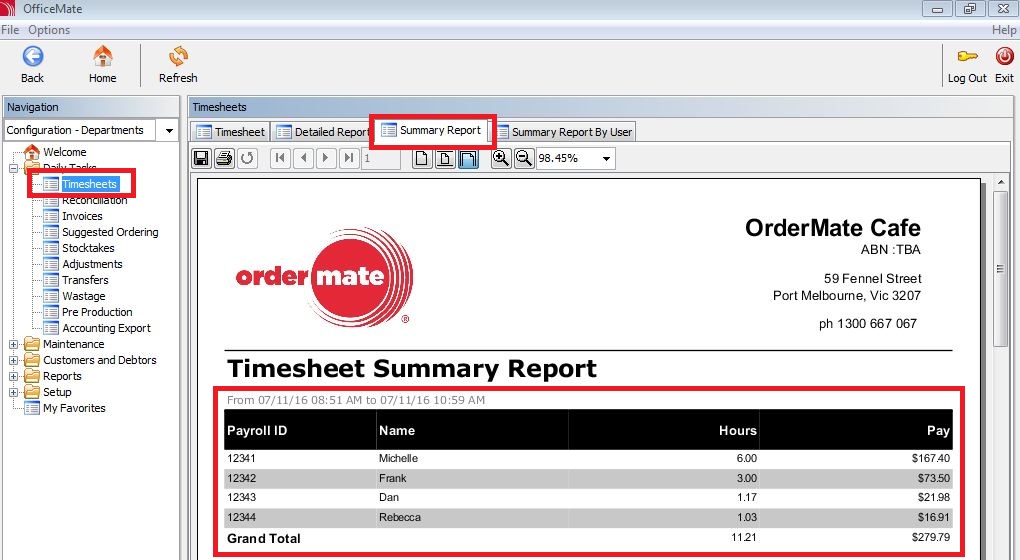Open Suggested Ordering in the tree
Image resolution: width=1020 pixels, height=560 pixels.
click(x=110, y=232)
